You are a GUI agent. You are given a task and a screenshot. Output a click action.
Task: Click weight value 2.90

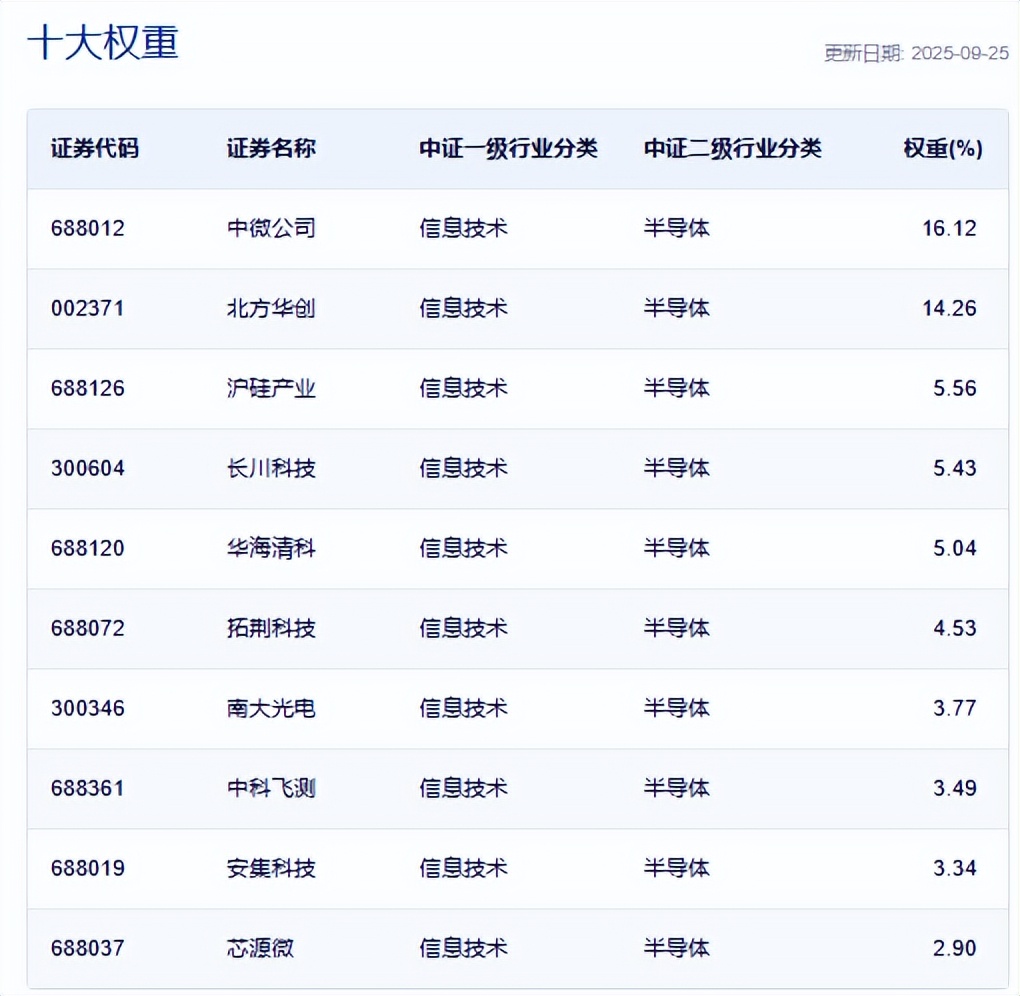pos(955,949)
